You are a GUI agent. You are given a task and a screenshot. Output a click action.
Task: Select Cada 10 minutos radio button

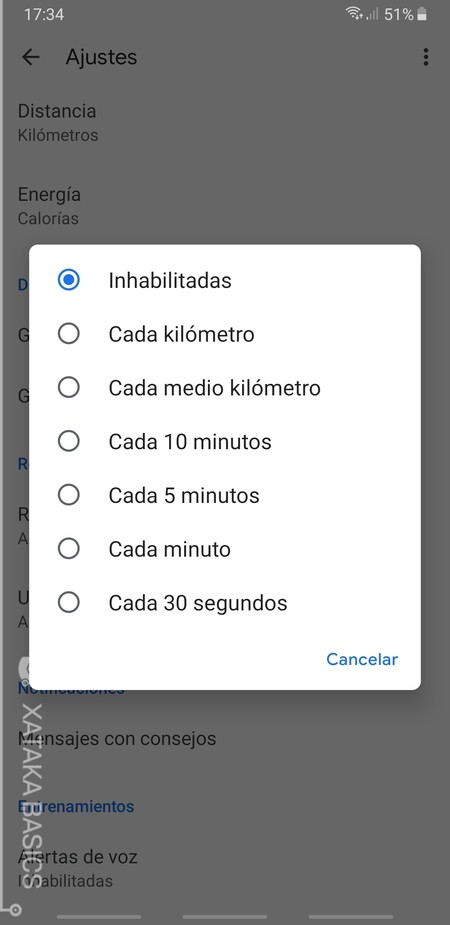(225, 442)
